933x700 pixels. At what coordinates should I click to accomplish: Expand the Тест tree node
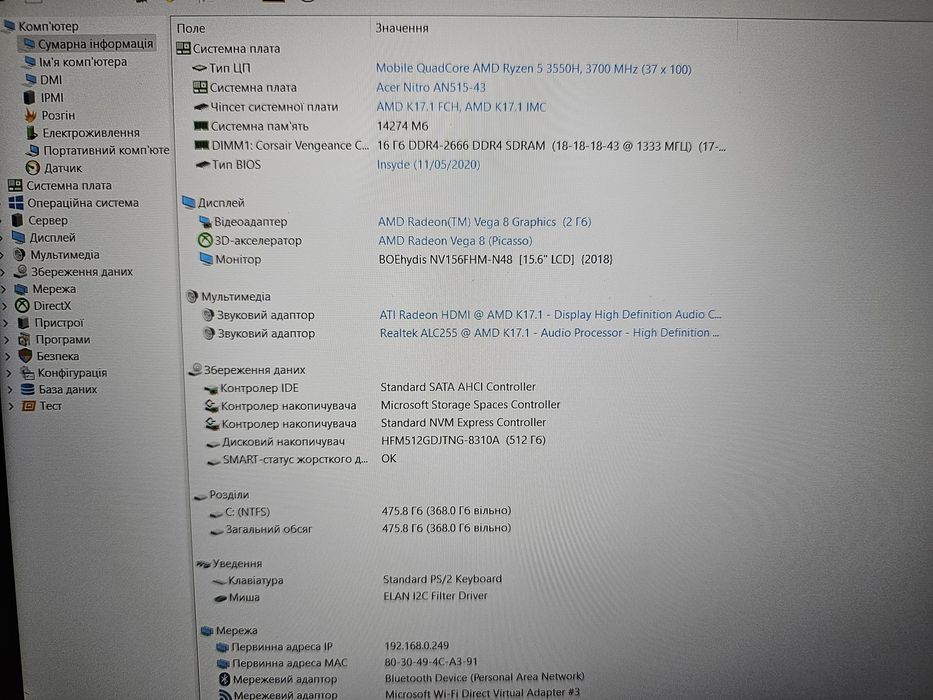(x=11, y=406)
